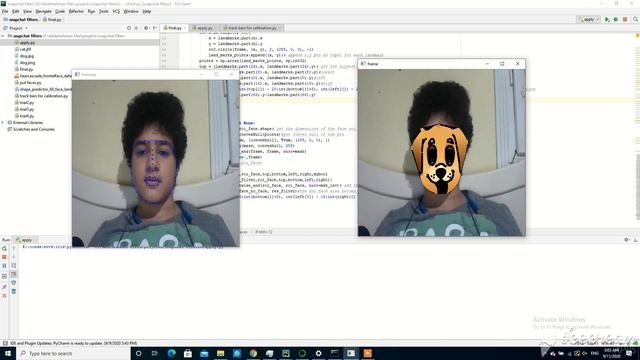Click the layout icon in the Run panel sidebar
This screenshot has width=640, height=360.
pos(4,276)
